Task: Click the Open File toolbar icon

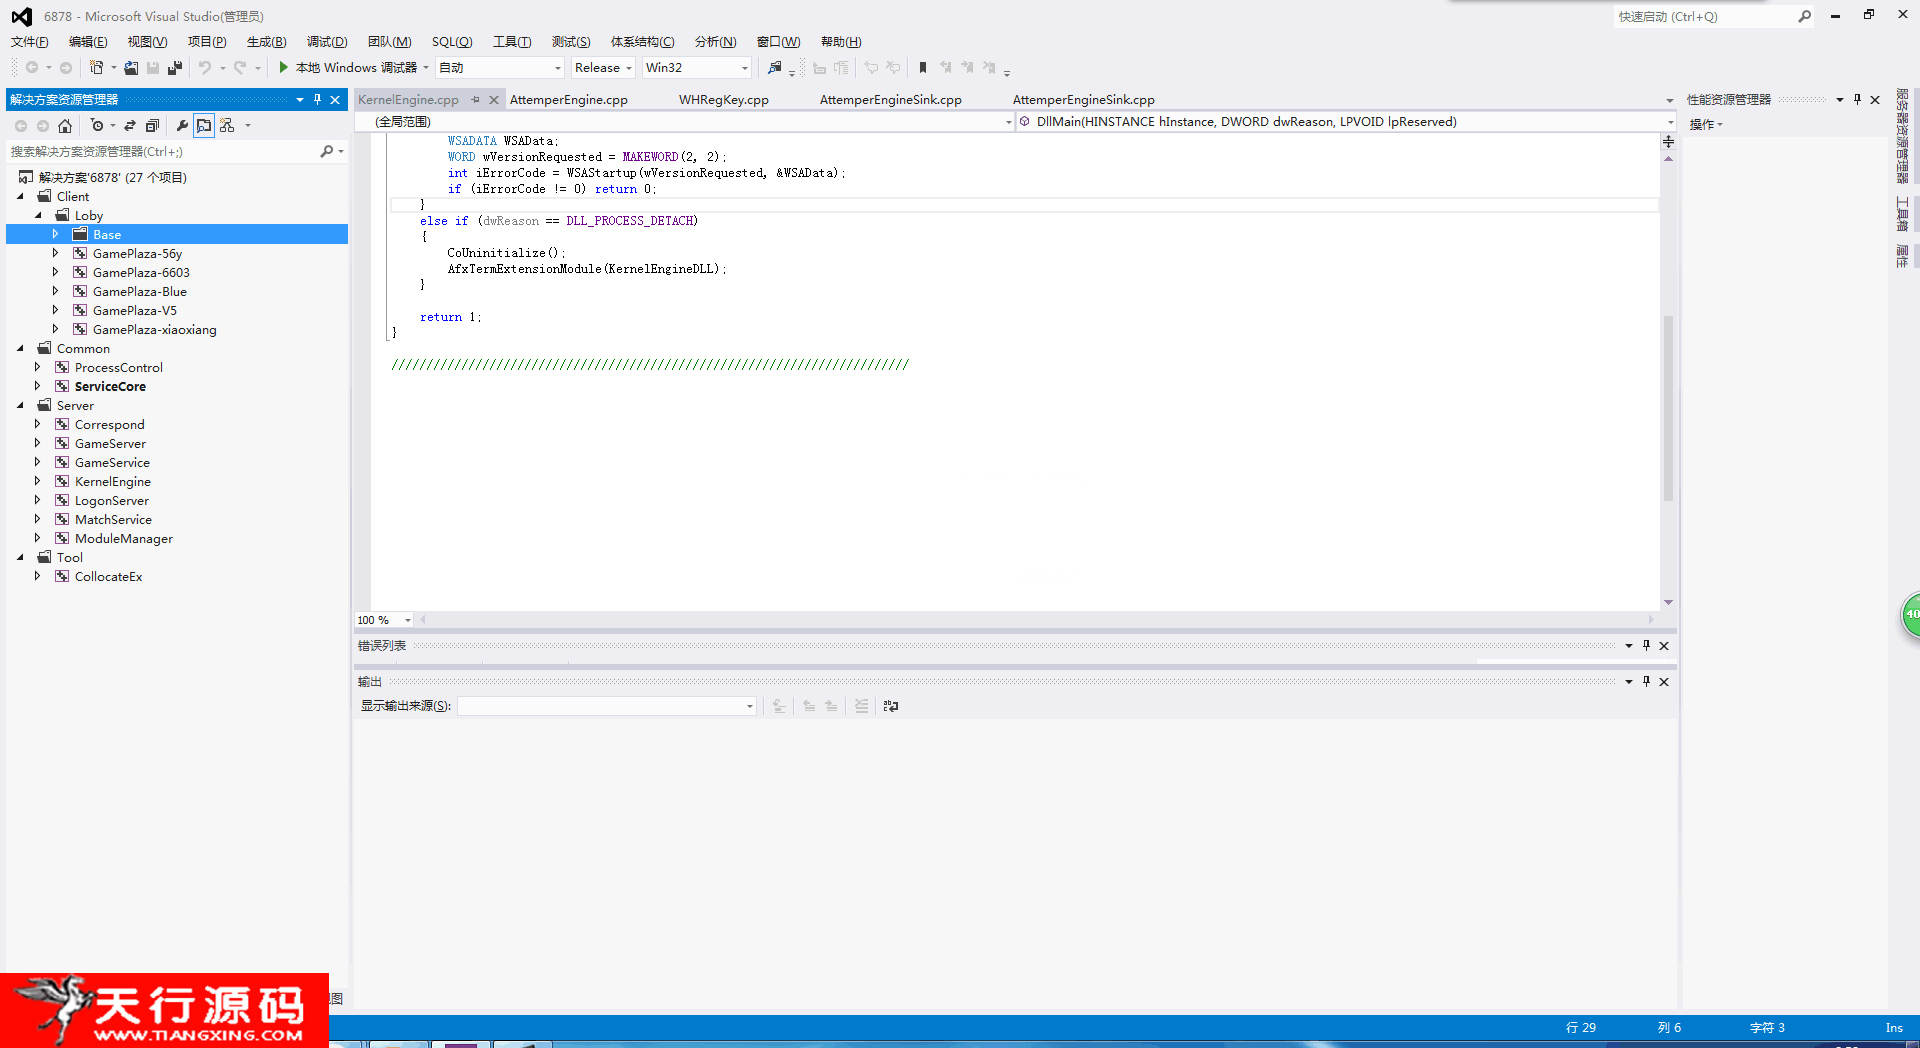Action: (131, 67)
